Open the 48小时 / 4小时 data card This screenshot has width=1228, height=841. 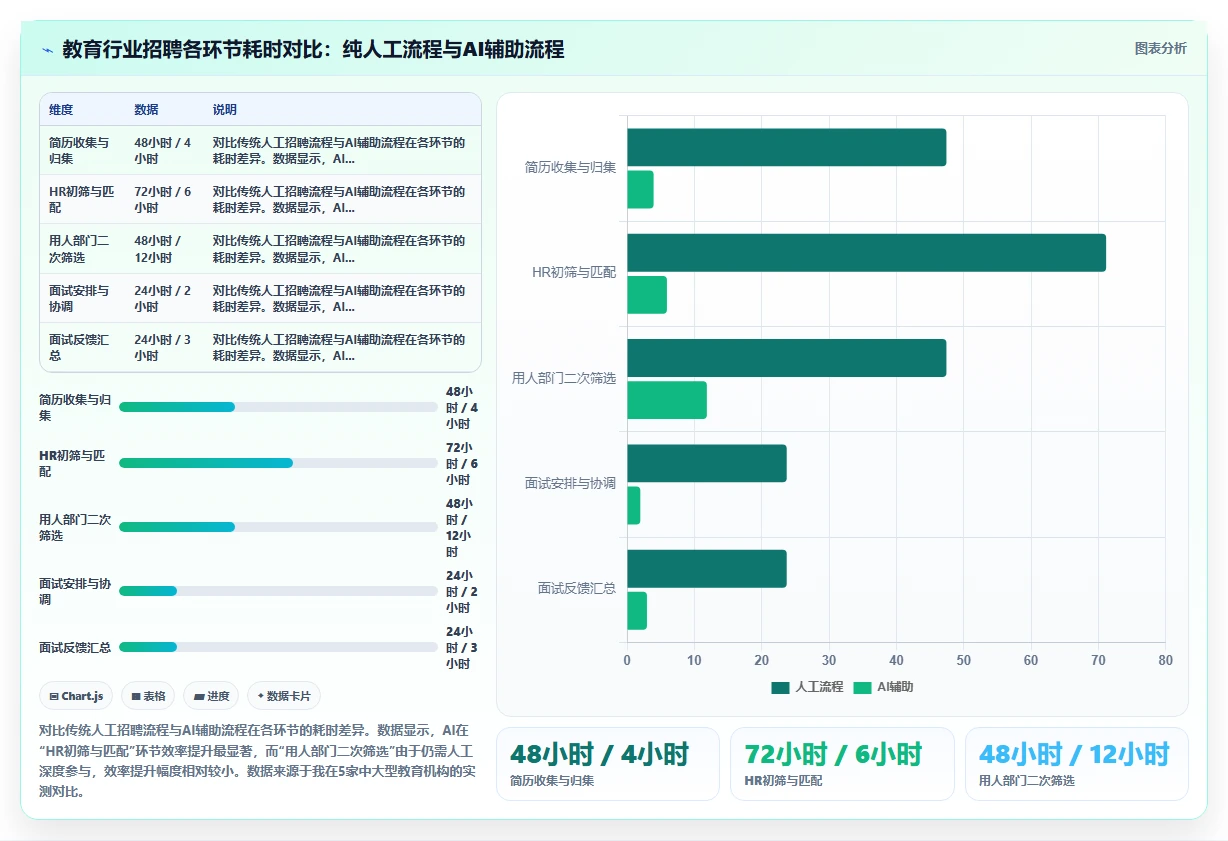click(608, 764)
